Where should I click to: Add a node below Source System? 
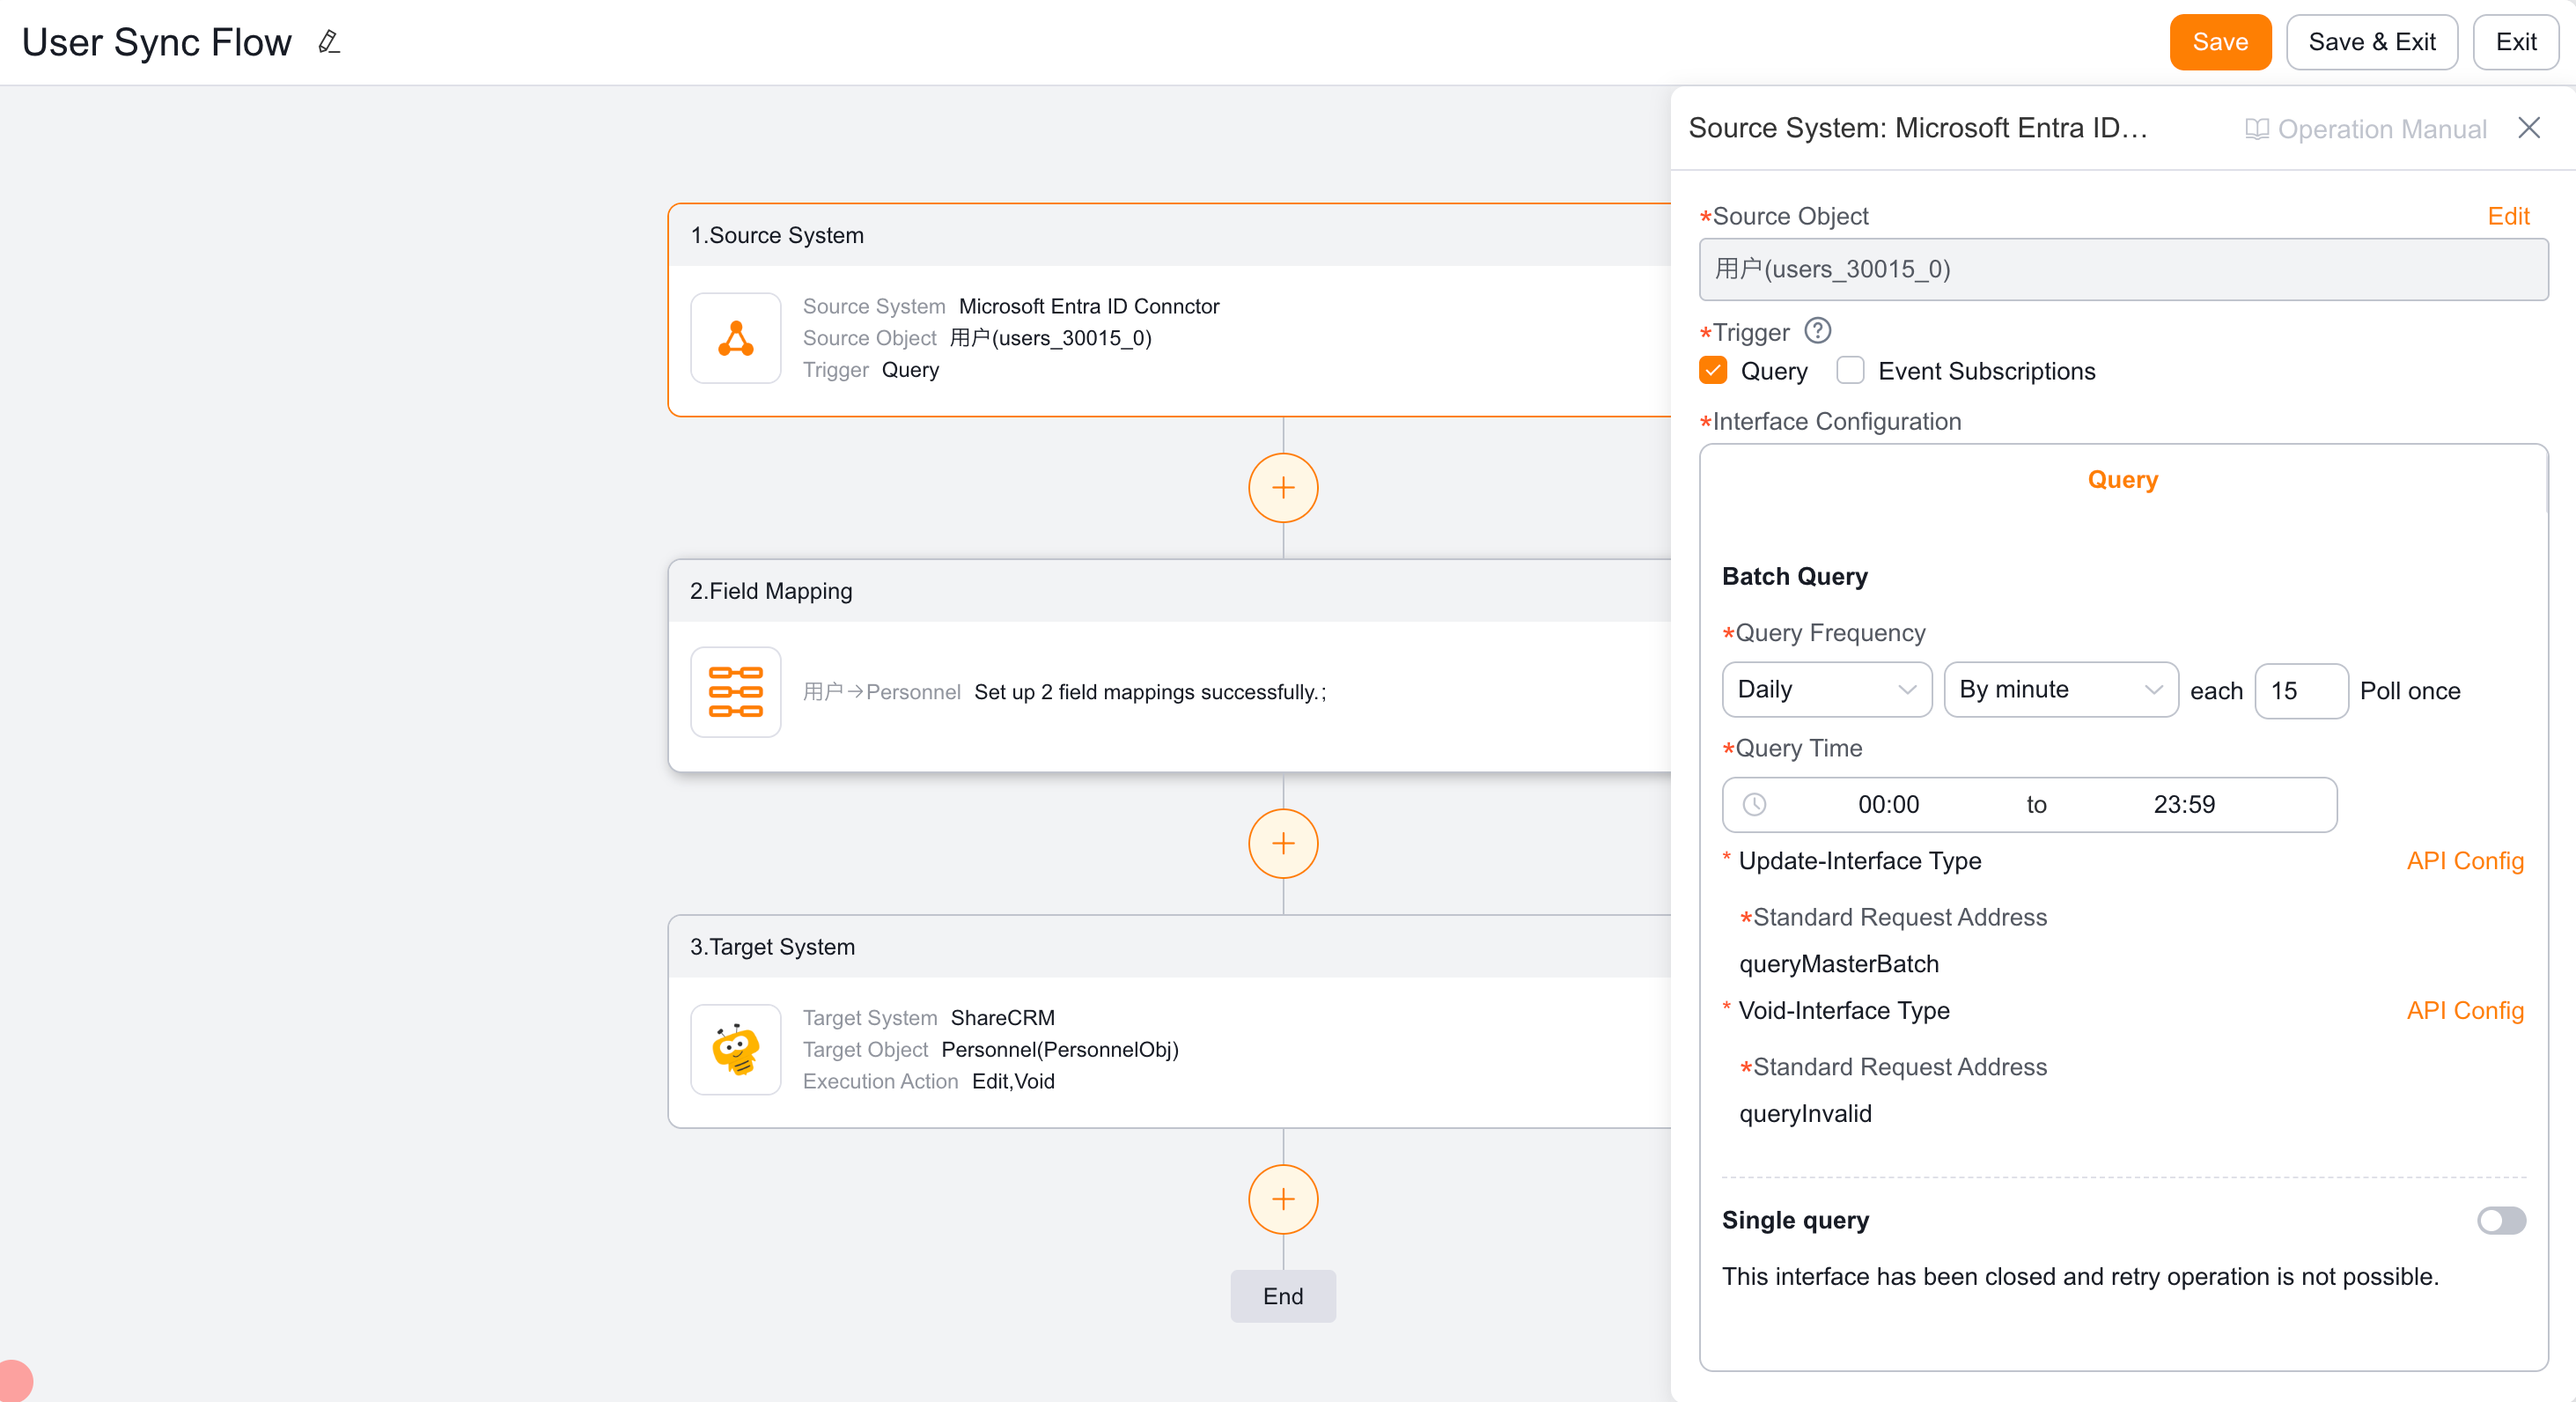click(x=1282, y=488)
